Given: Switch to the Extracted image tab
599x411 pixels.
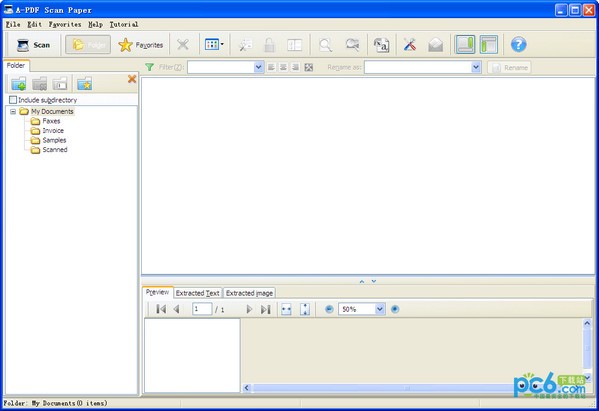Looking at the screenshot, I should tap(249, 293).
